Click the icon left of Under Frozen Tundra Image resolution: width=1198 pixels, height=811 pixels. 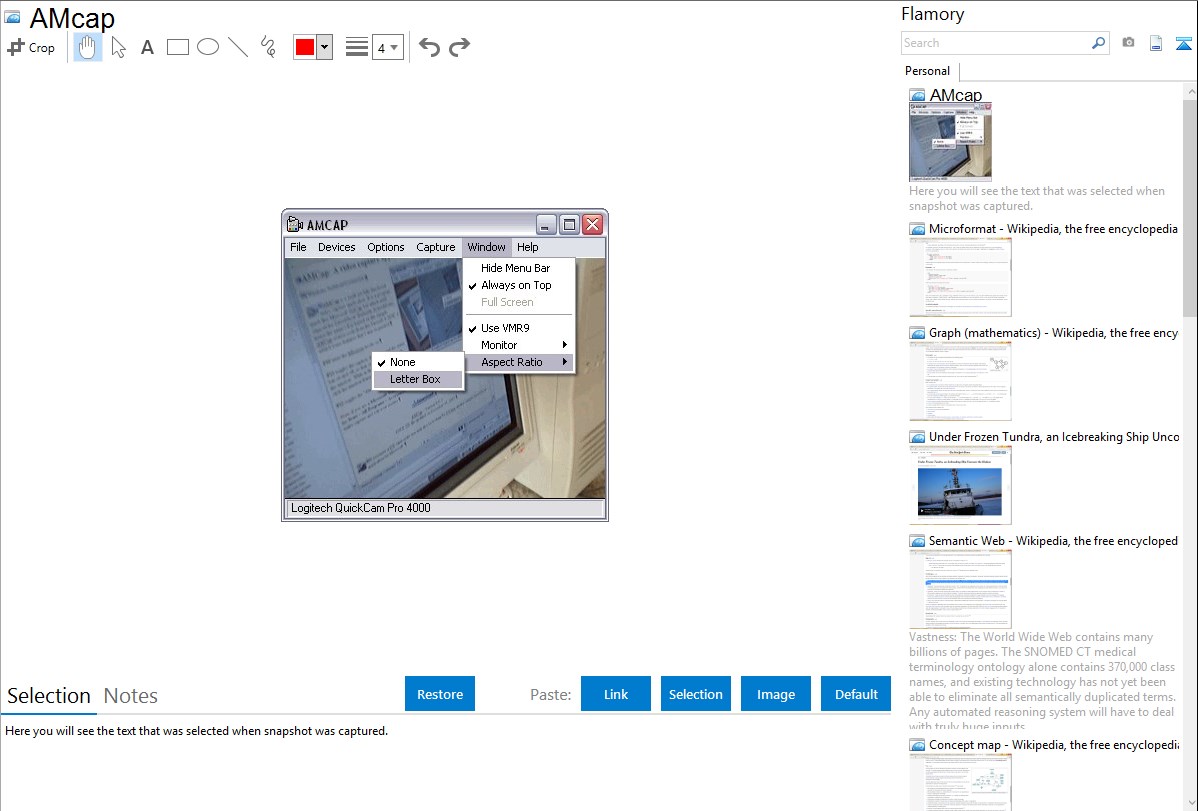click(x=917, y=436)
